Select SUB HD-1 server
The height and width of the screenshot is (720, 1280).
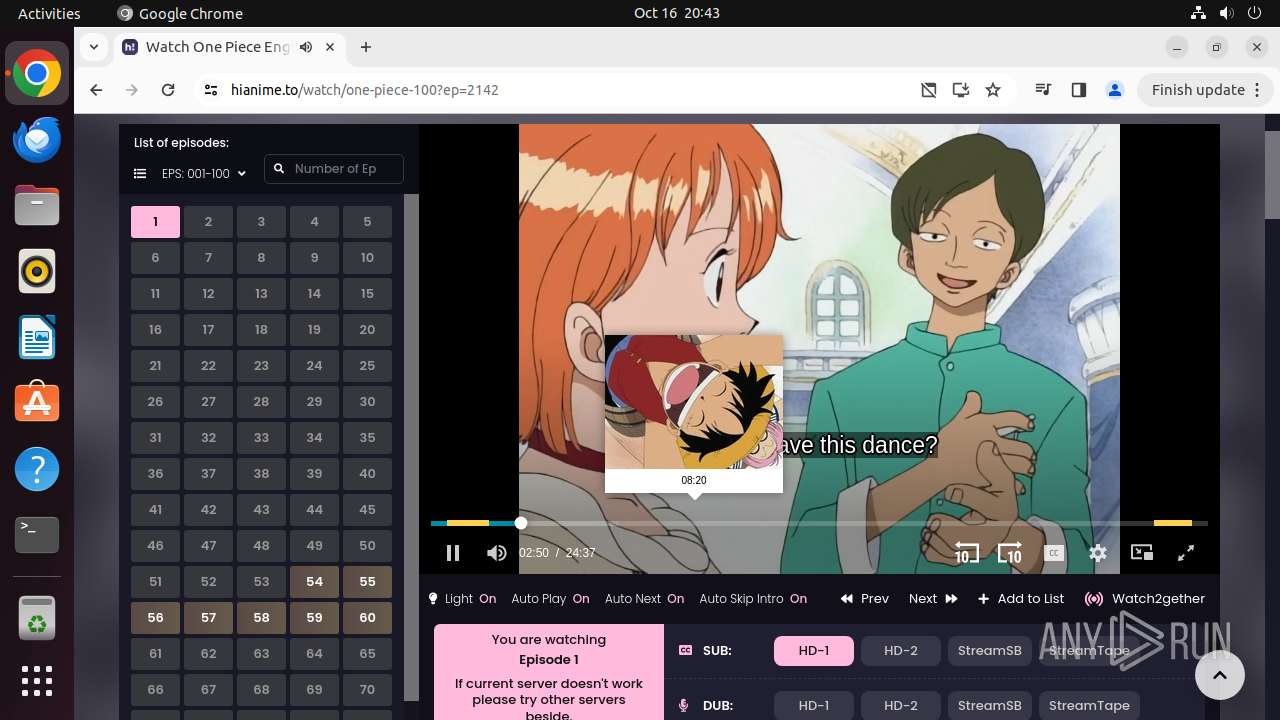coord(814,651)
